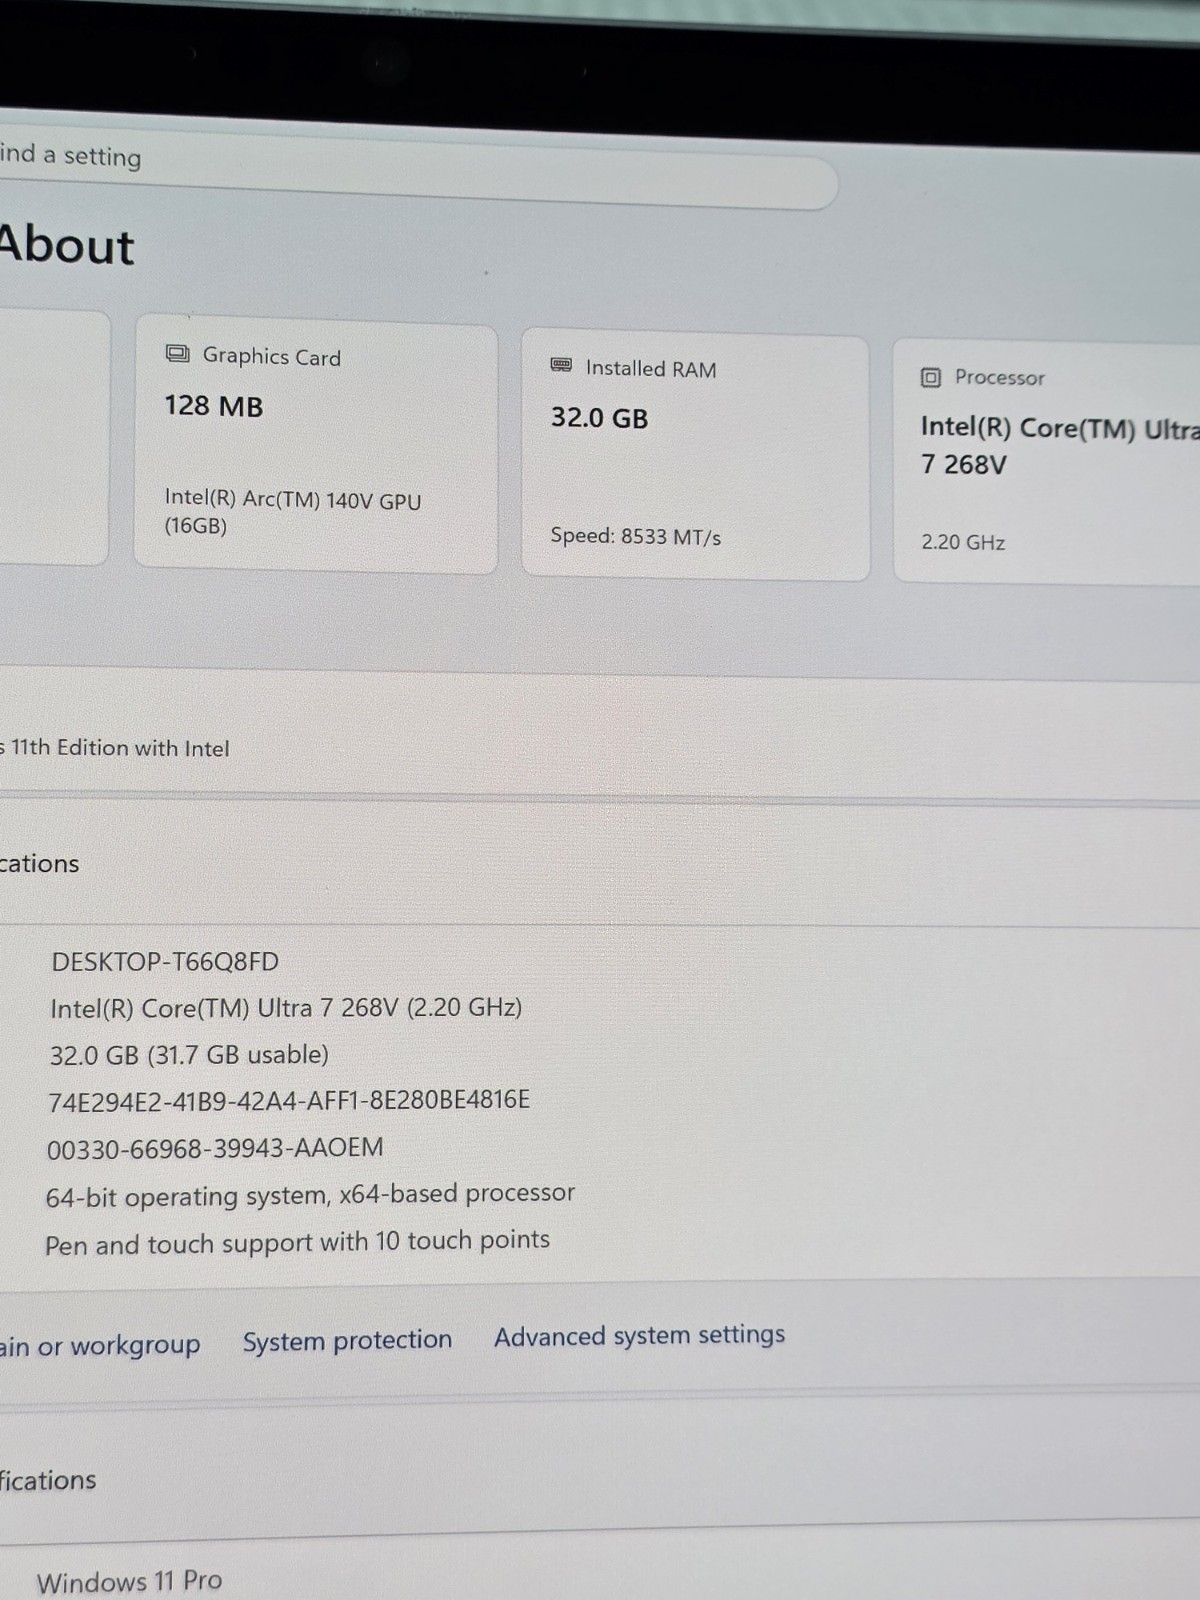Click the Graphics Card monitor icon
The image size is (1200, 1600).
[177, 353]
